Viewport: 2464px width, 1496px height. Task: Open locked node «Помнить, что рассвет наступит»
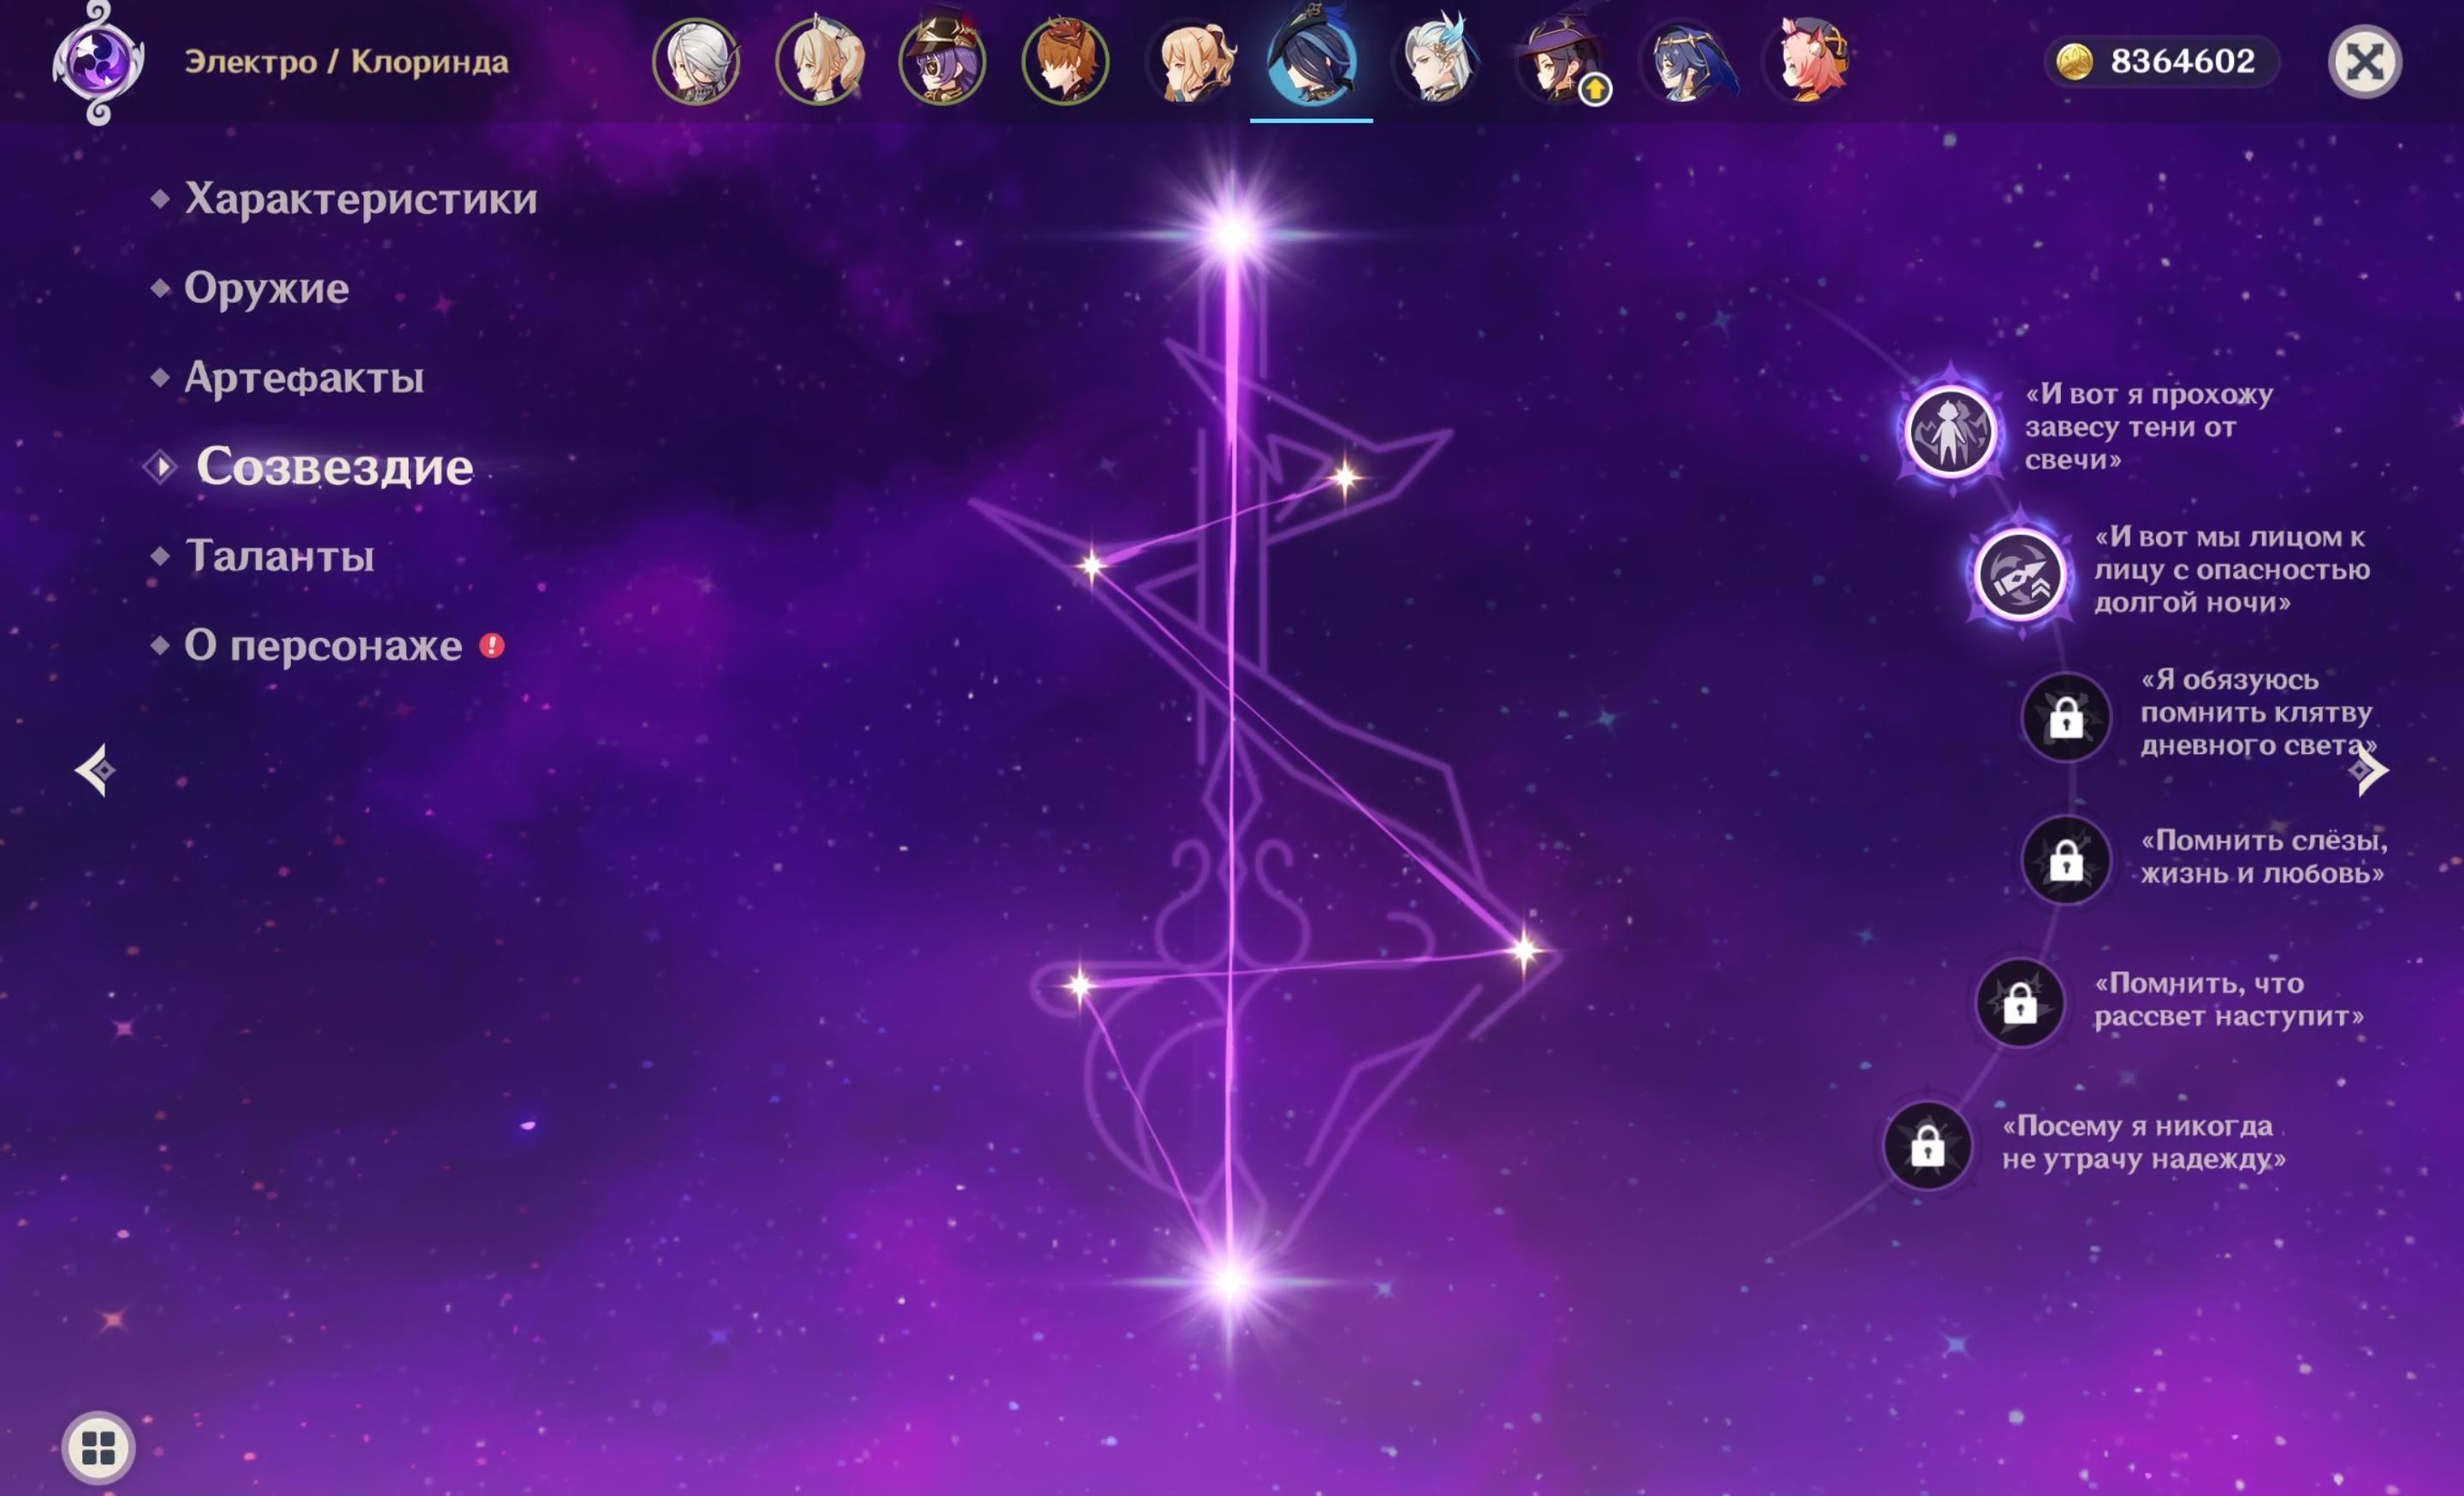(2019, 1002)
